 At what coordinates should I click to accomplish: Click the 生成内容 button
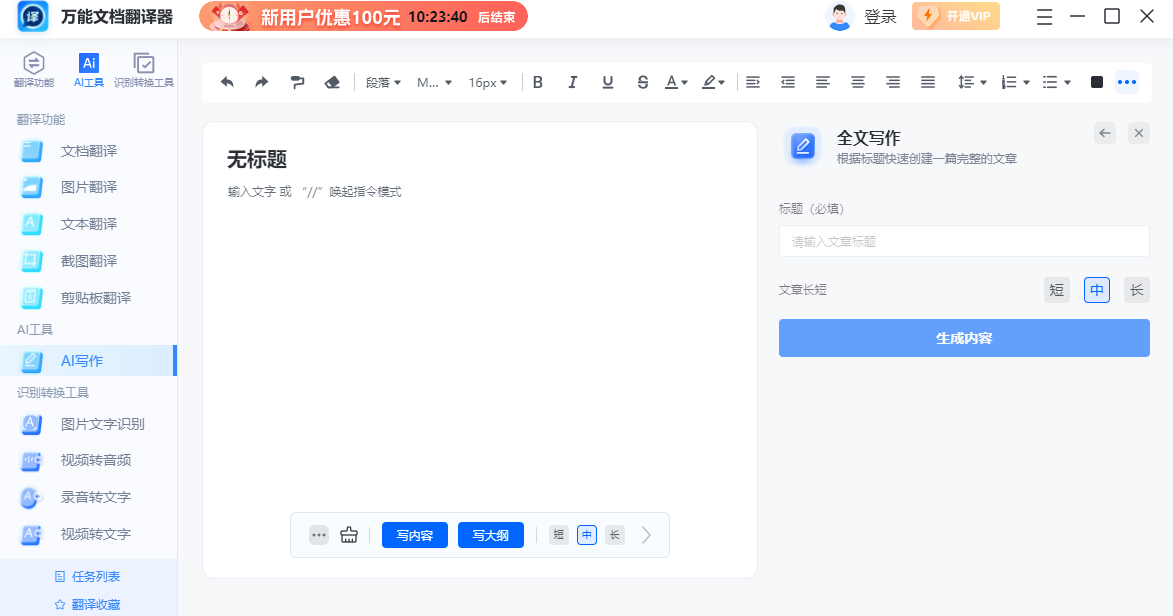(964, 338)
